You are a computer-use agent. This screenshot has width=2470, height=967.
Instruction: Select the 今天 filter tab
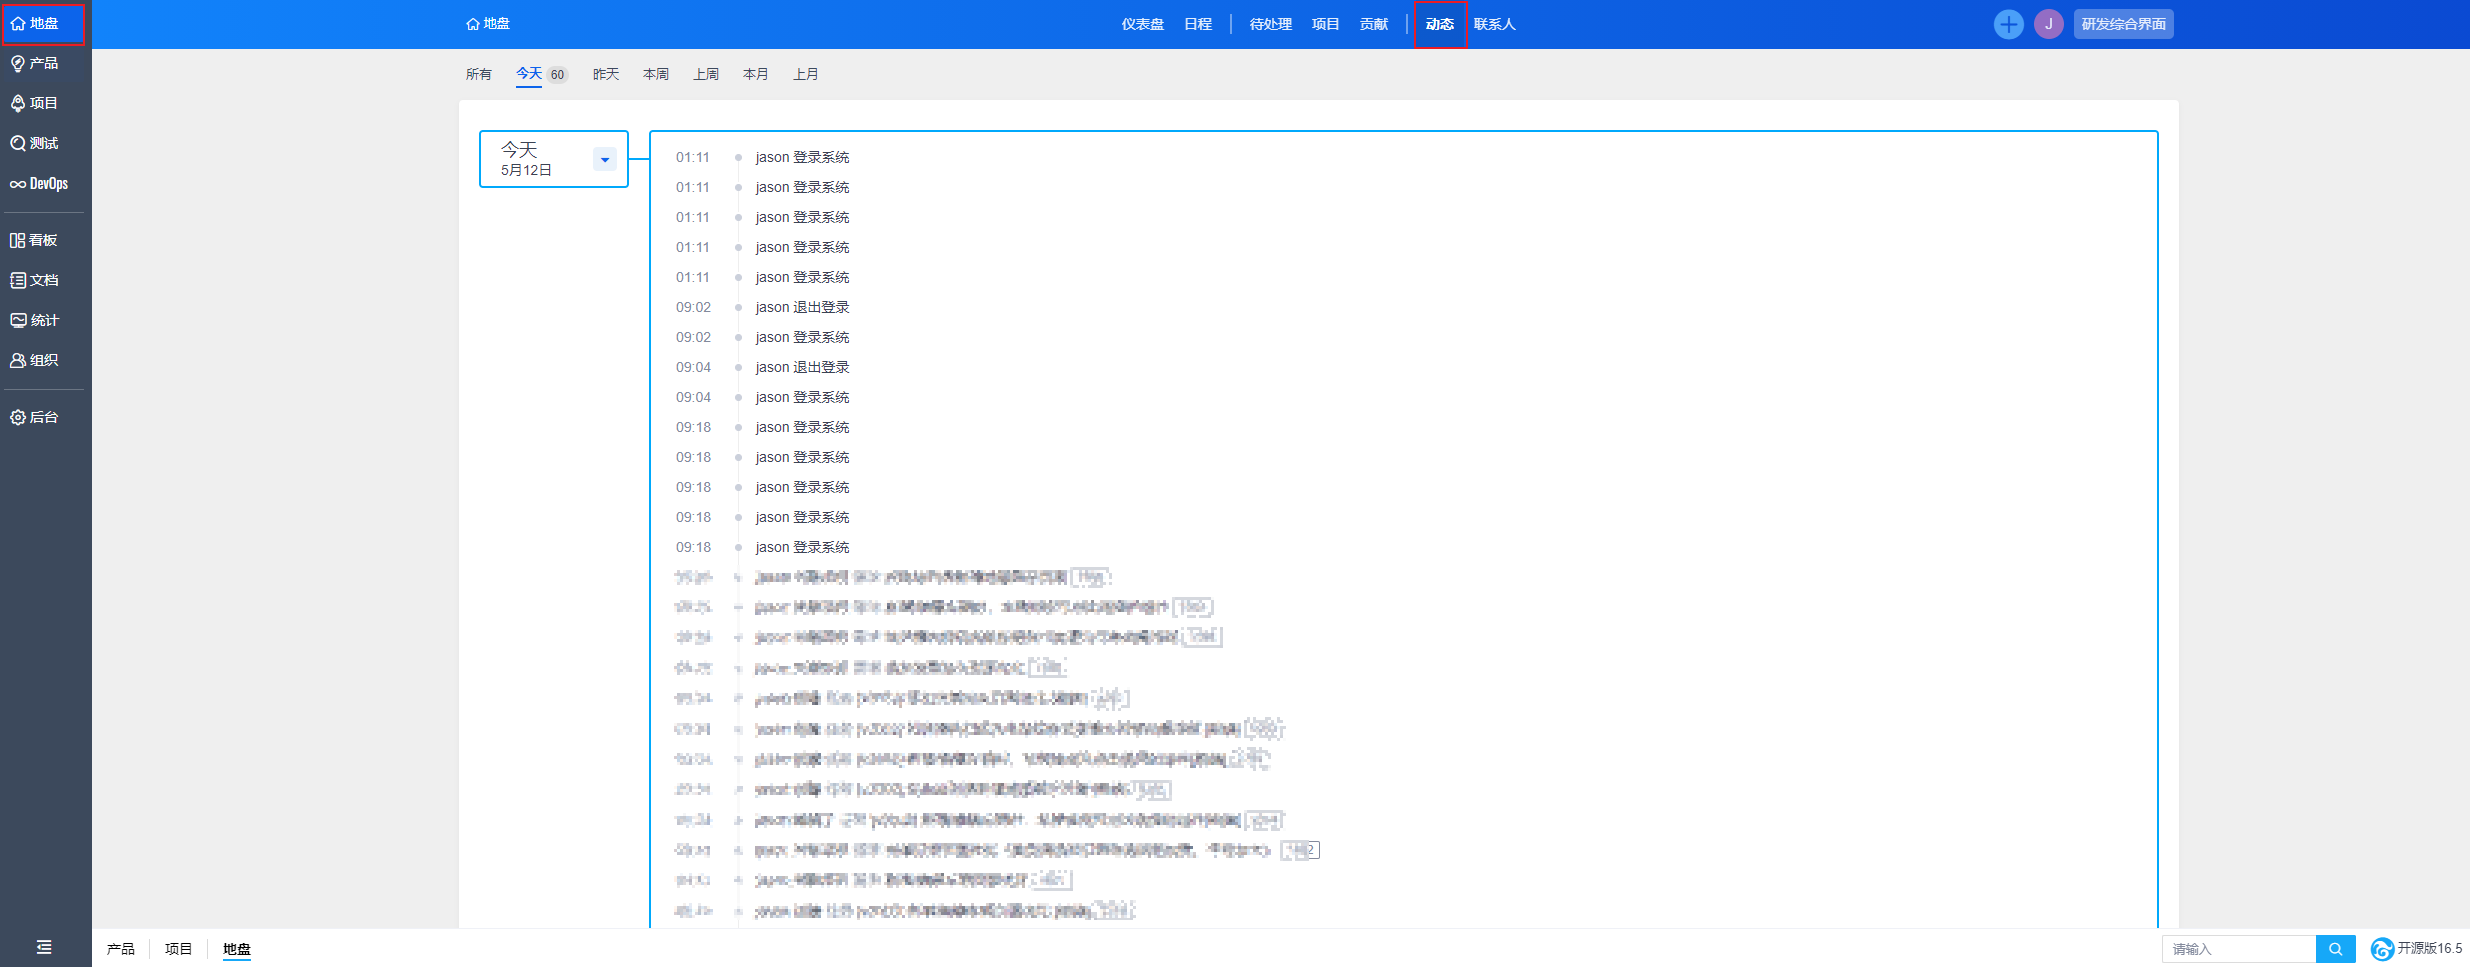pos(529,74)
